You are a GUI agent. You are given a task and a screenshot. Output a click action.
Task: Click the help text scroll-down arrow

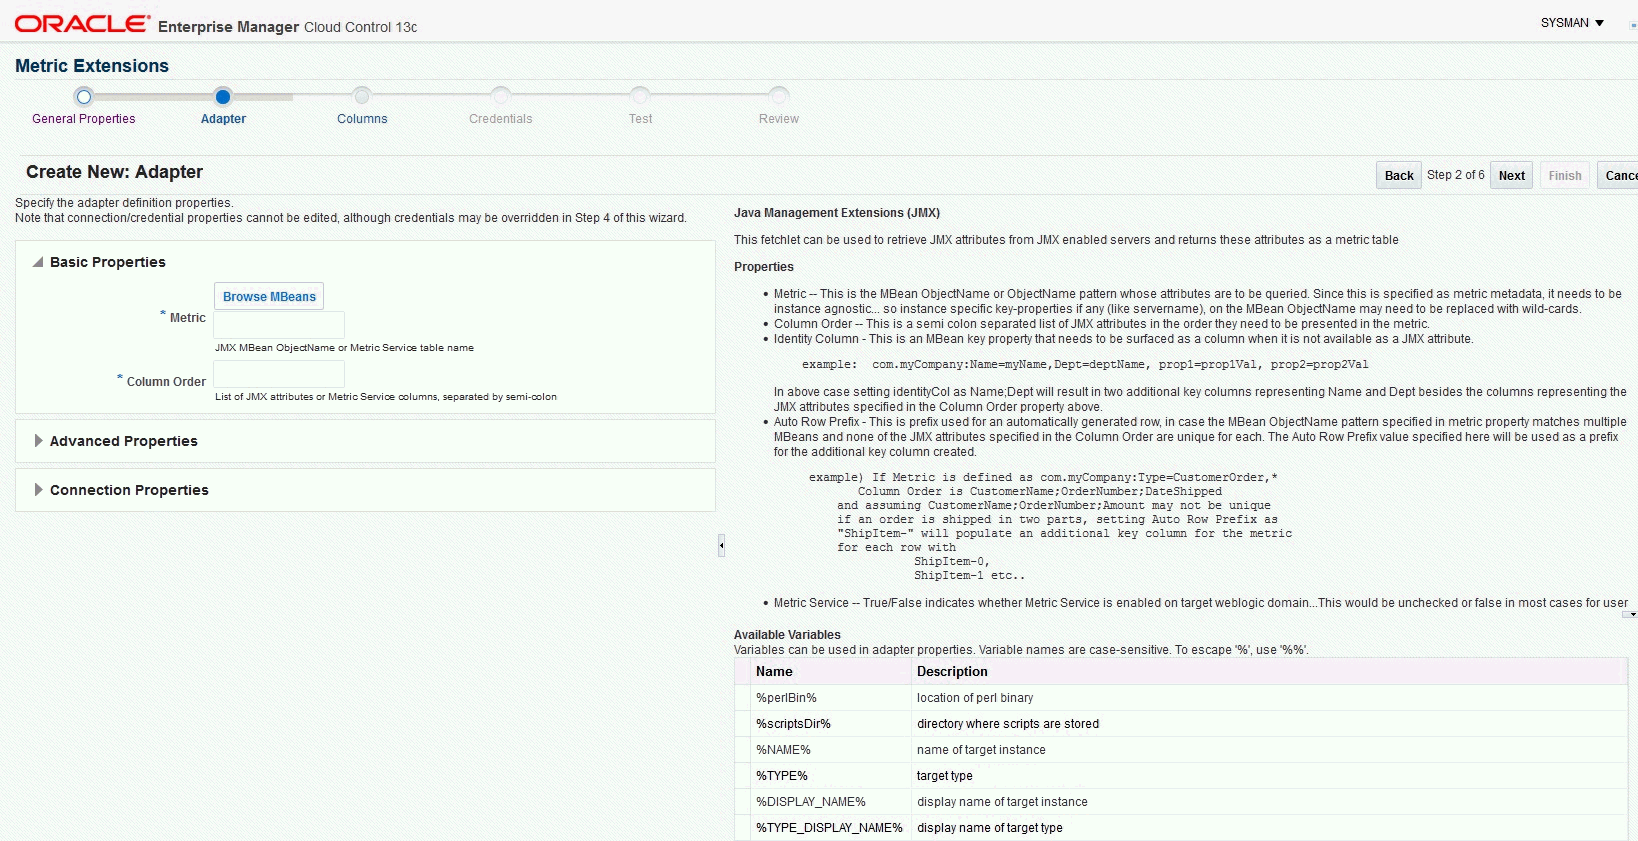[1632, 614]
